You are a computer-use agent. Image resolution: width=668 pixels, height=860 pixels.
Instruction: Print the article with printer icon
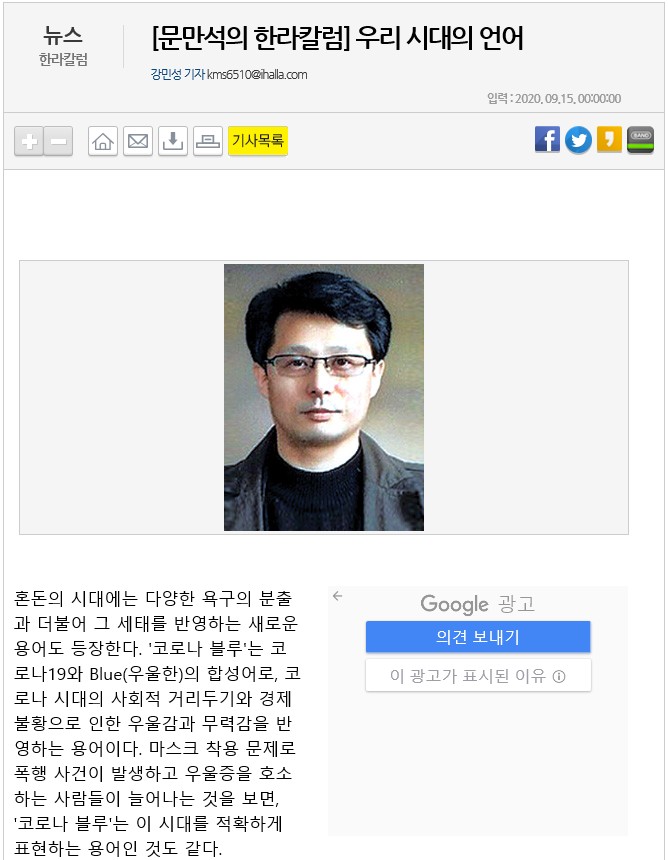[208, 142]
